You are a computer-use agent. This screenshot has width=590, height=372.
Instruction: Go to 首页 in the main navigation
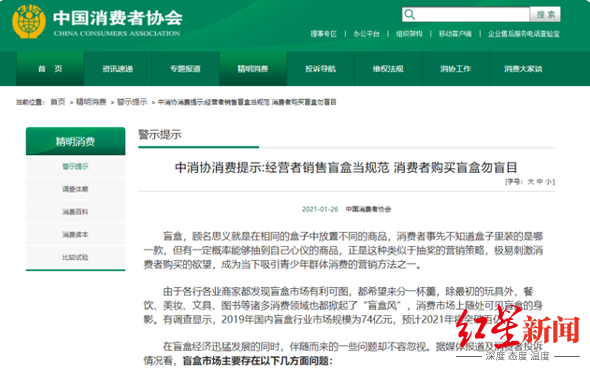(x=50, y=69)
